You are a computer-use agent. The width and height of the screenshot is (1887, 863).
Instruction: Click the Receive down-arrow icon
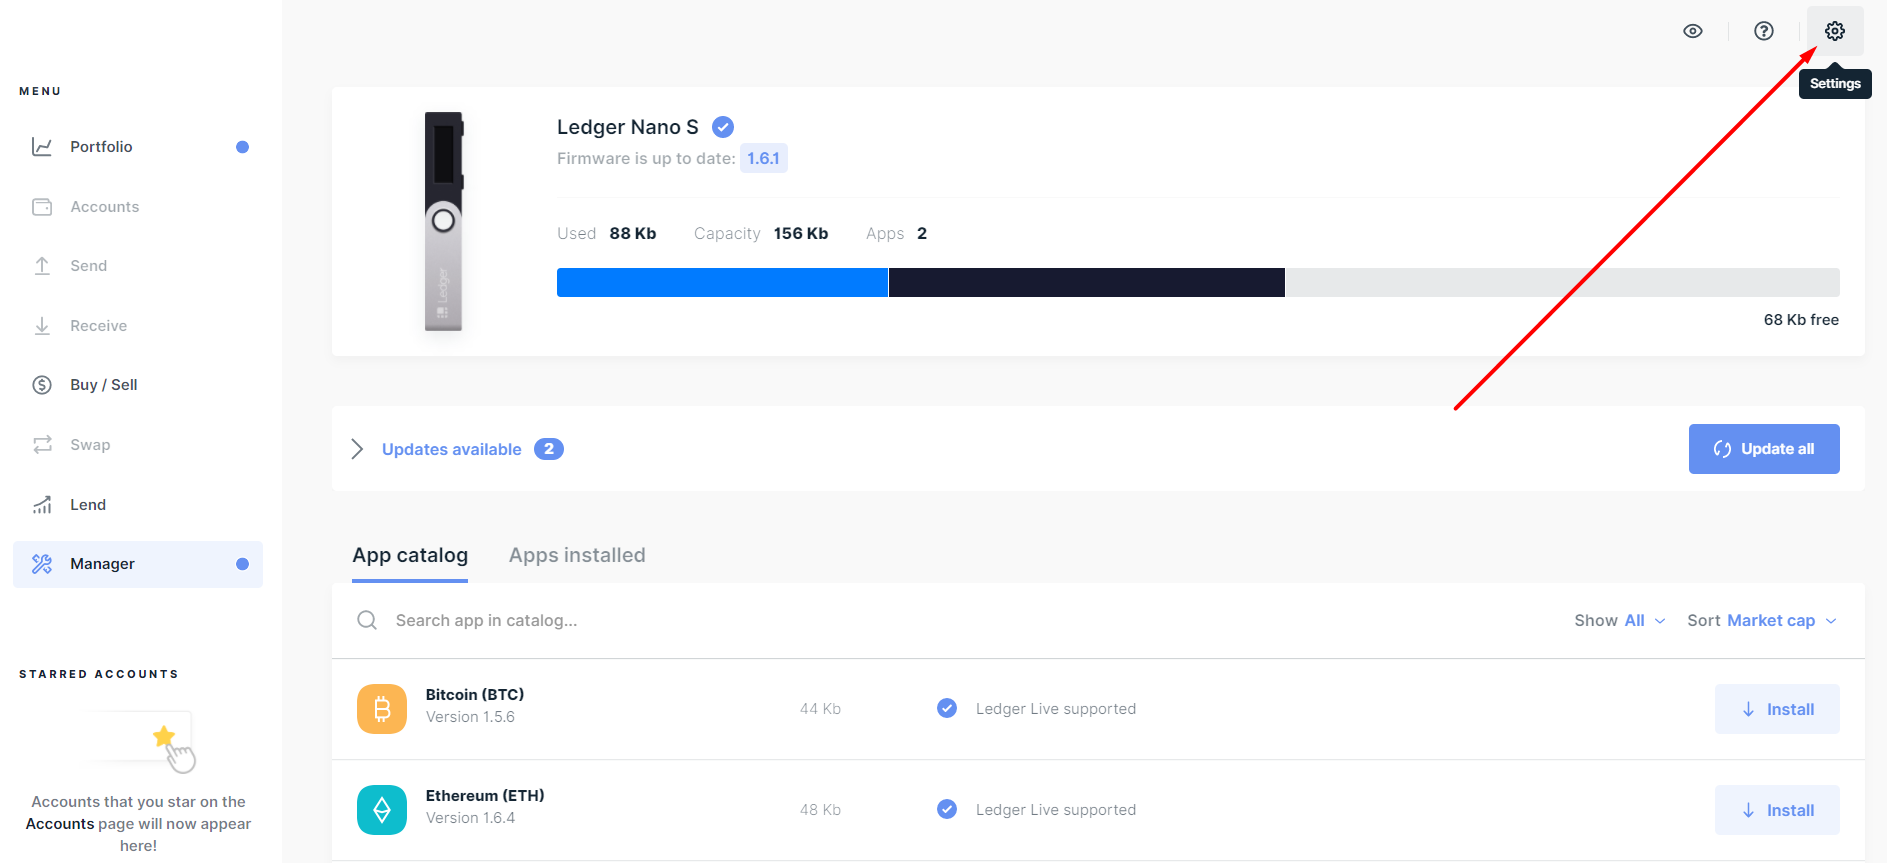click(42, 326)
